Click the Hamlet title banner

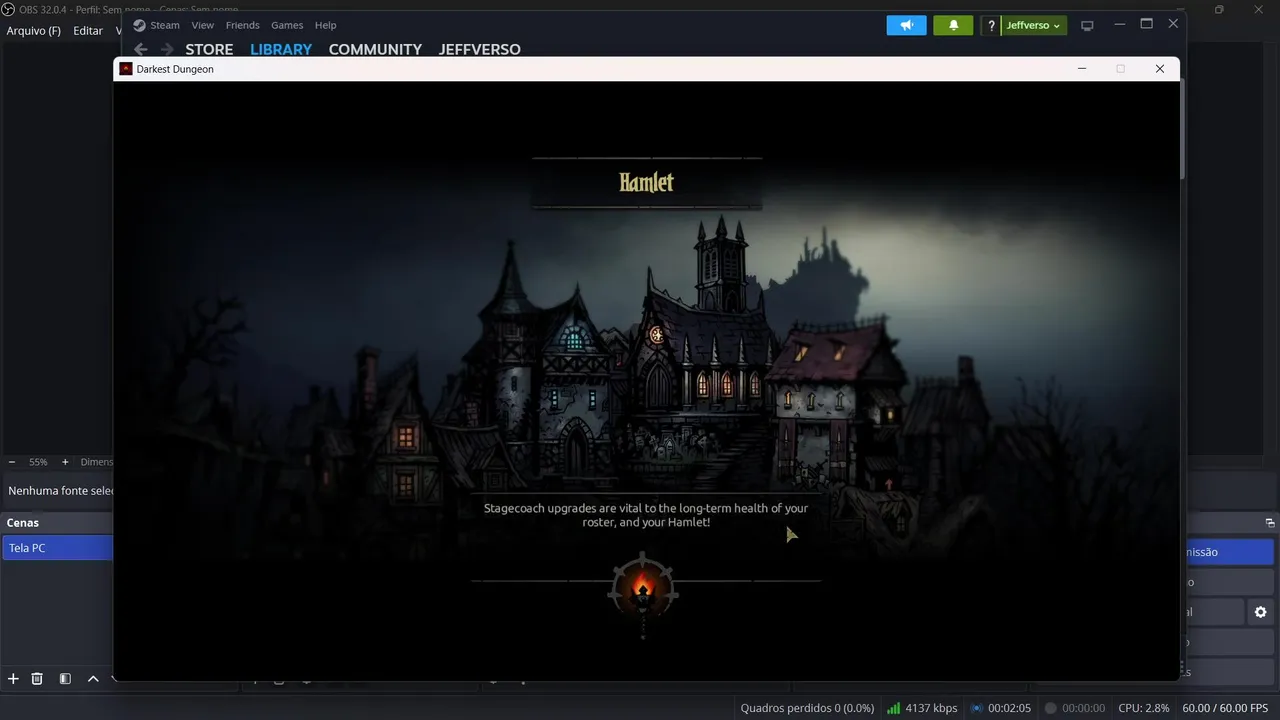point(646,183)
